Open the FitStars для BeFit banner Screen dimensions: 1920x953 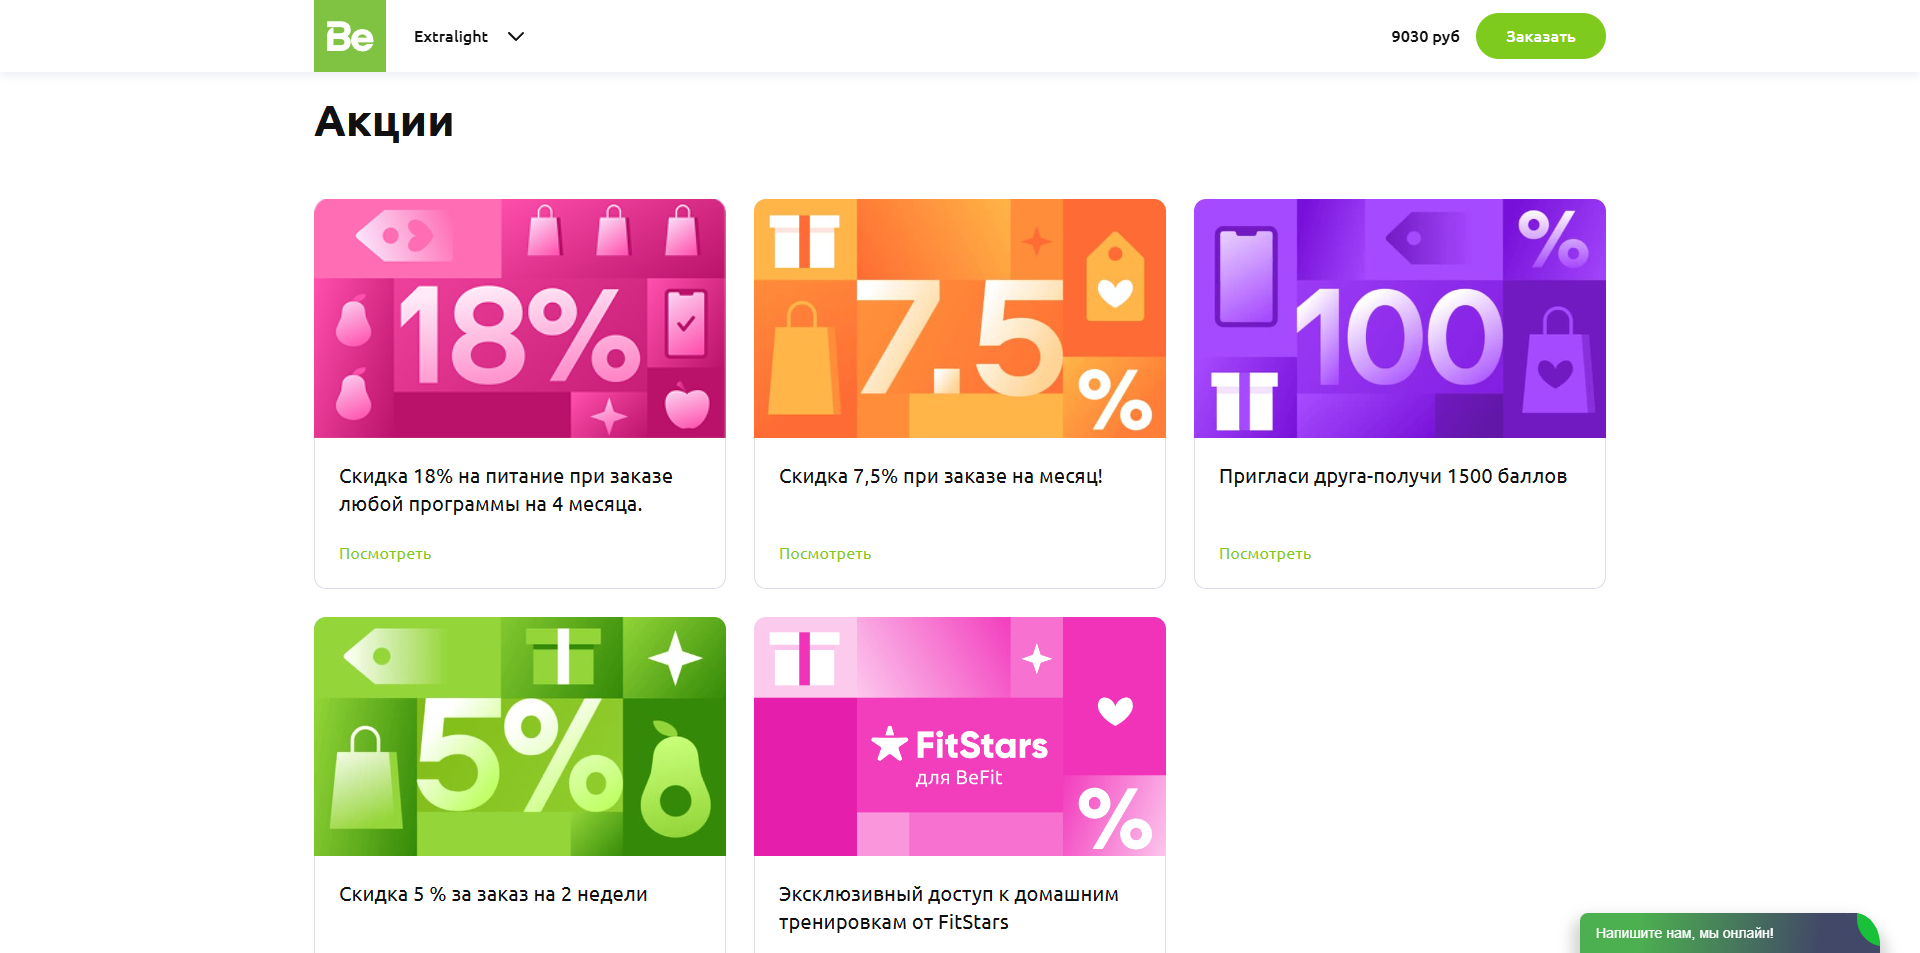coord(959,736)
